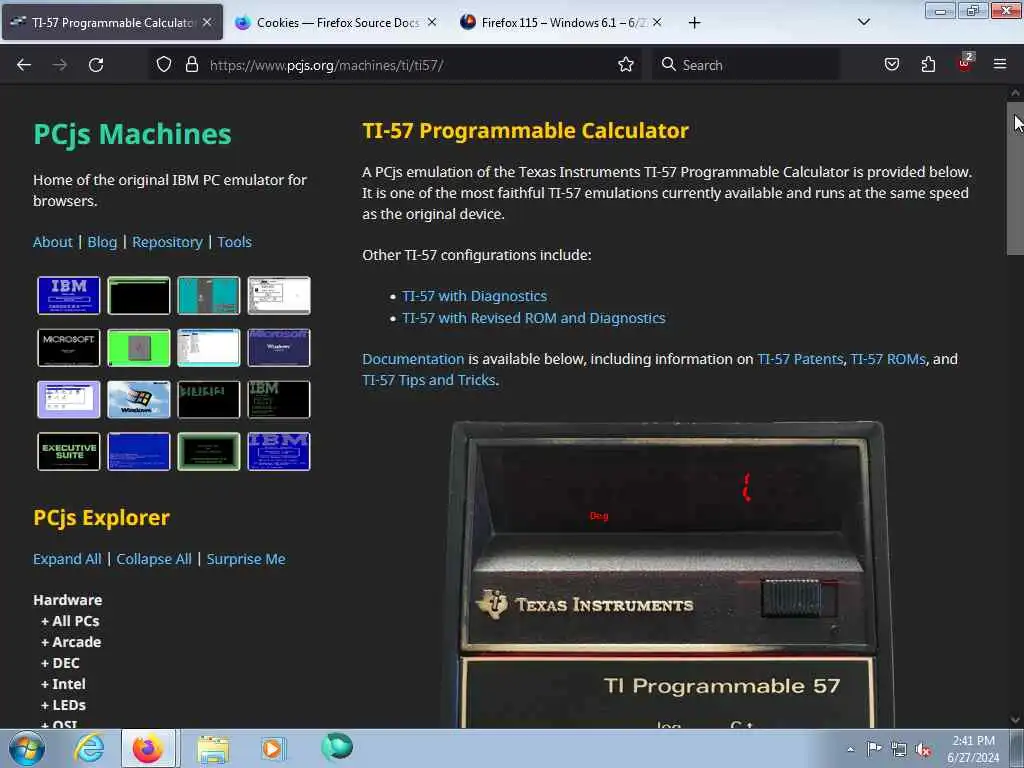Open the blue IBM machine thumbnail, first row
This screenshot has width=1024, height=768.
tap(69, 295)
